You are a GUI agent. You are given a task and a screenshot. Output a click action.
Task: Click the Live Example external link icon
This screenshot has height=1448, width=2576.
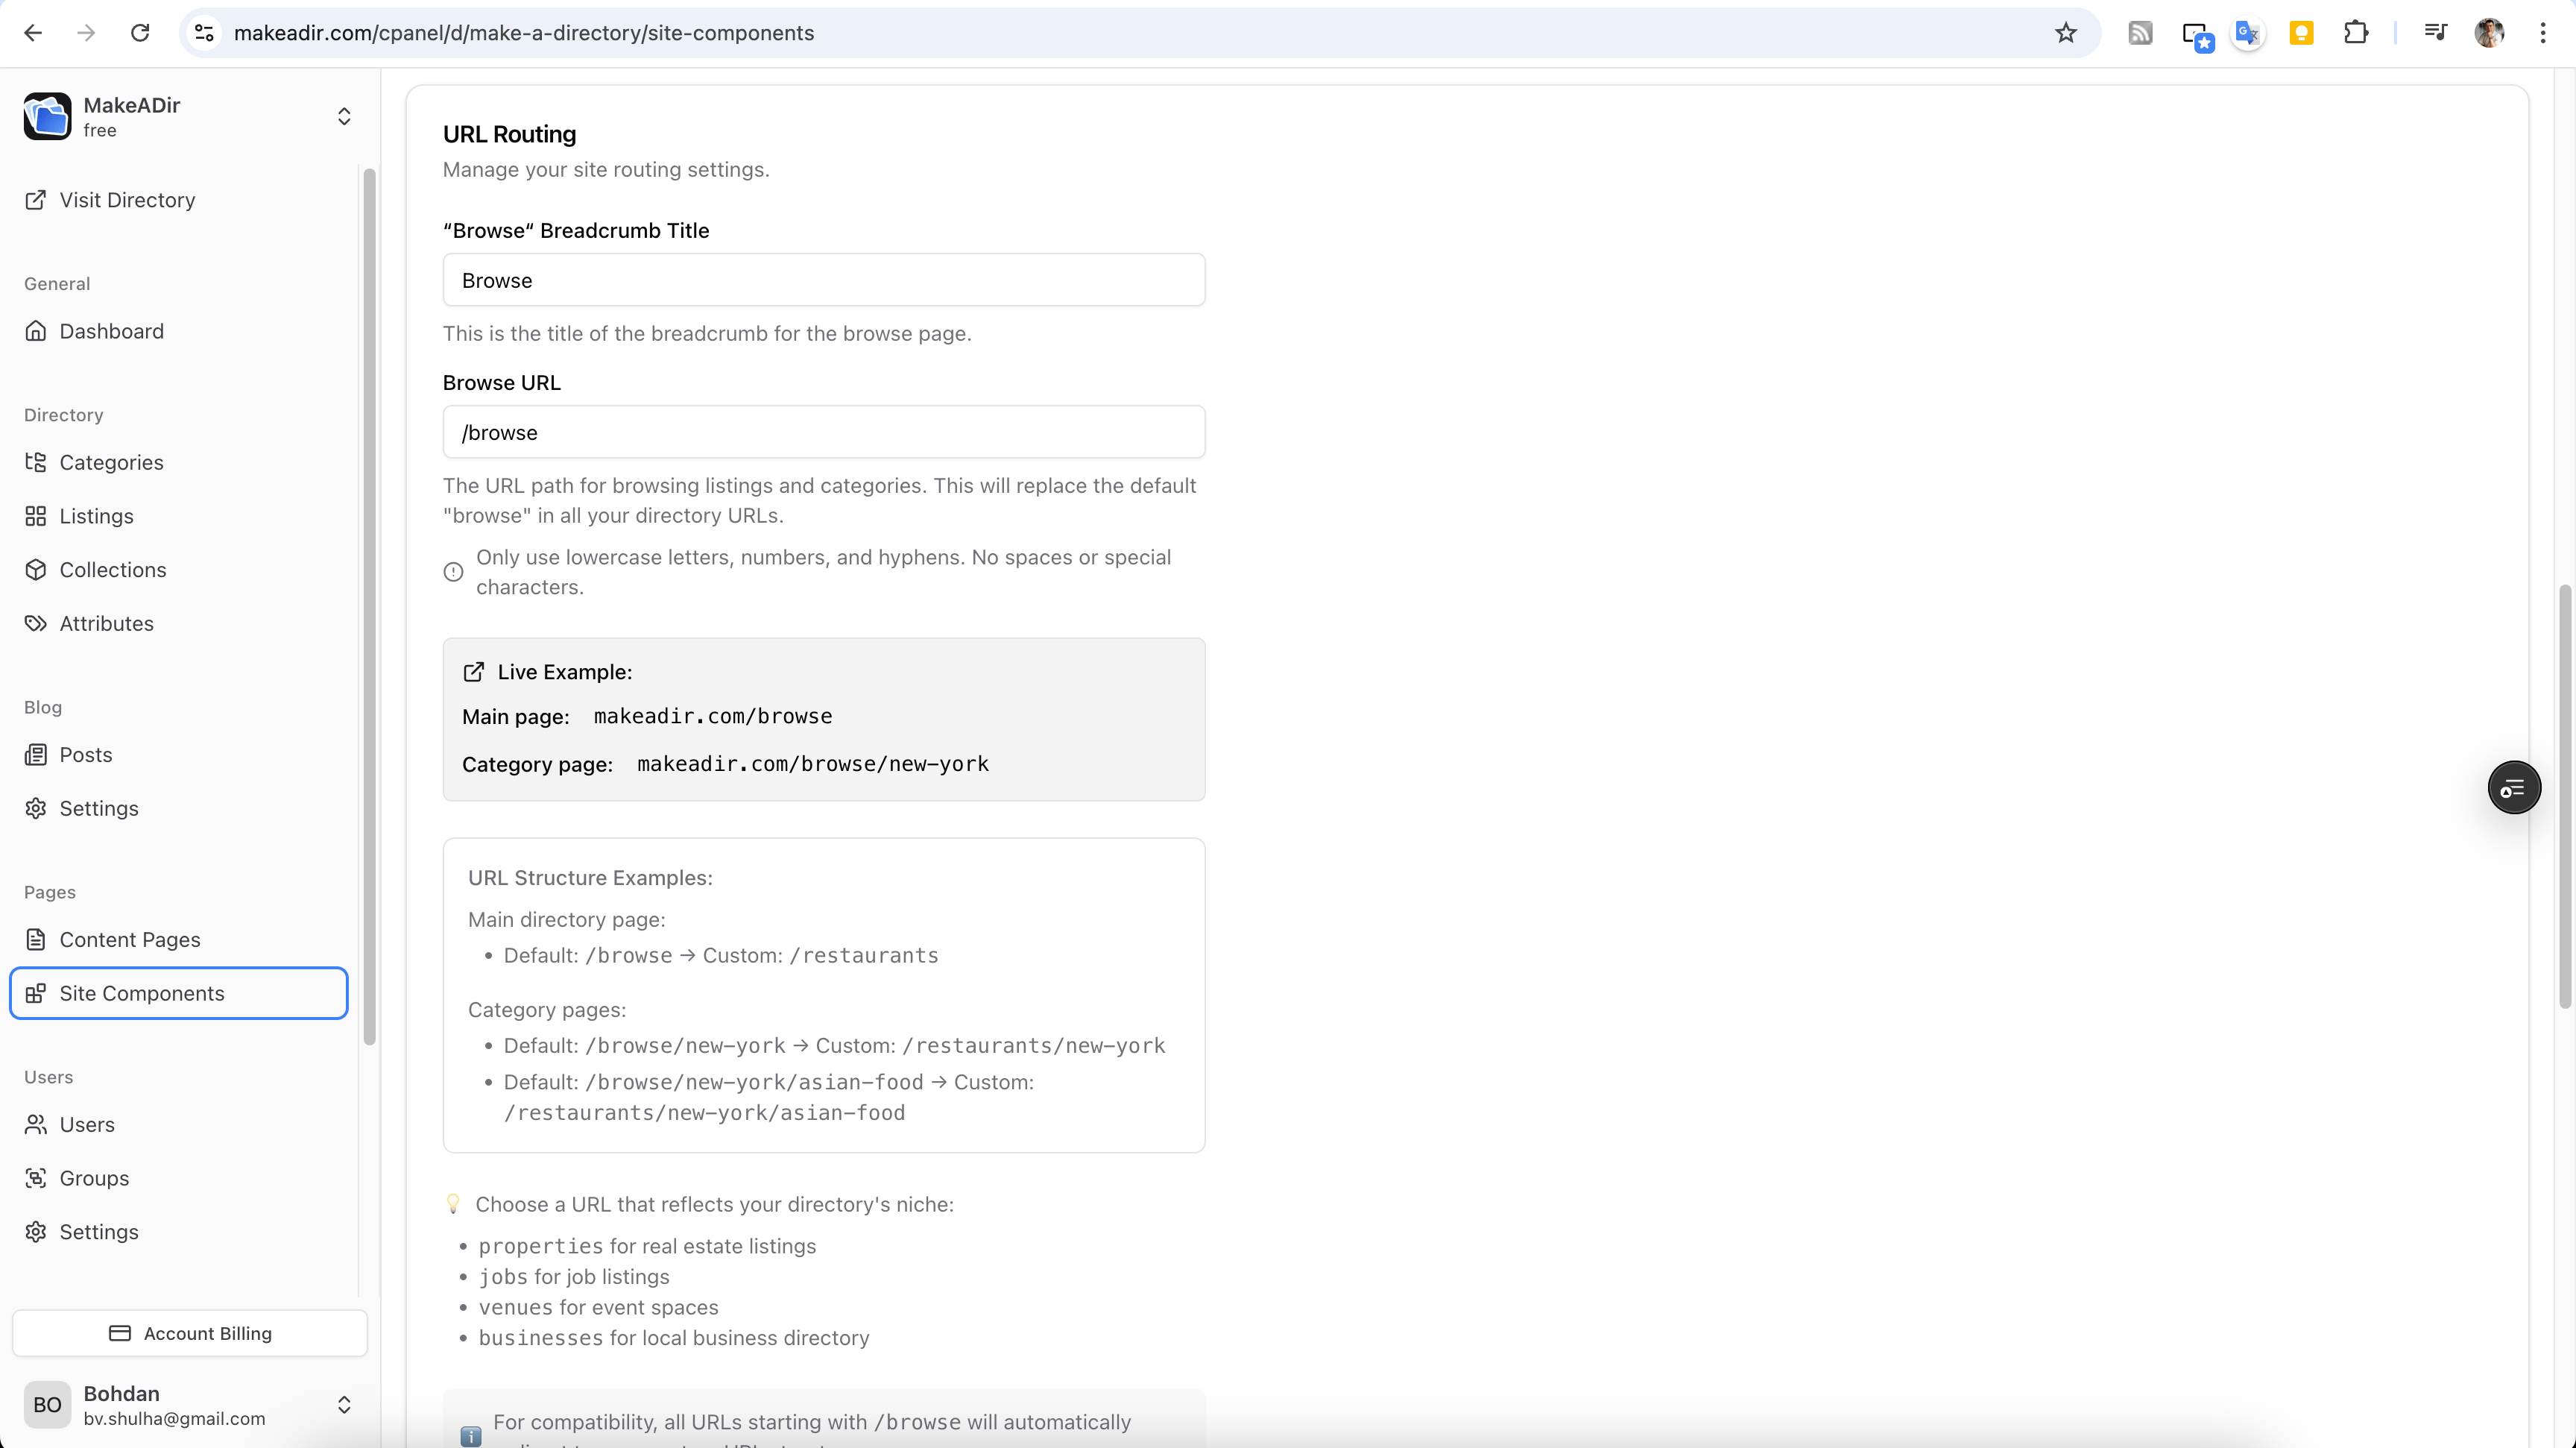coord(474,672)
